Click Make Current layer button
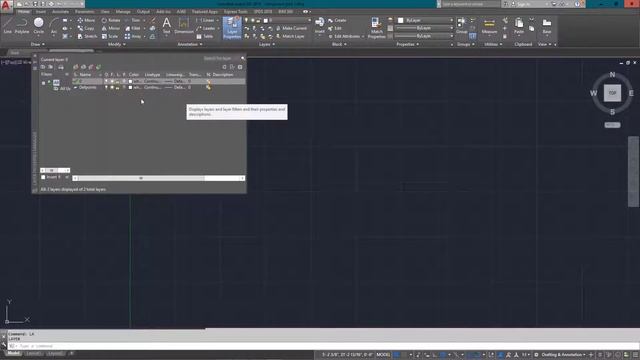640x360 pixels. (291, 28)
